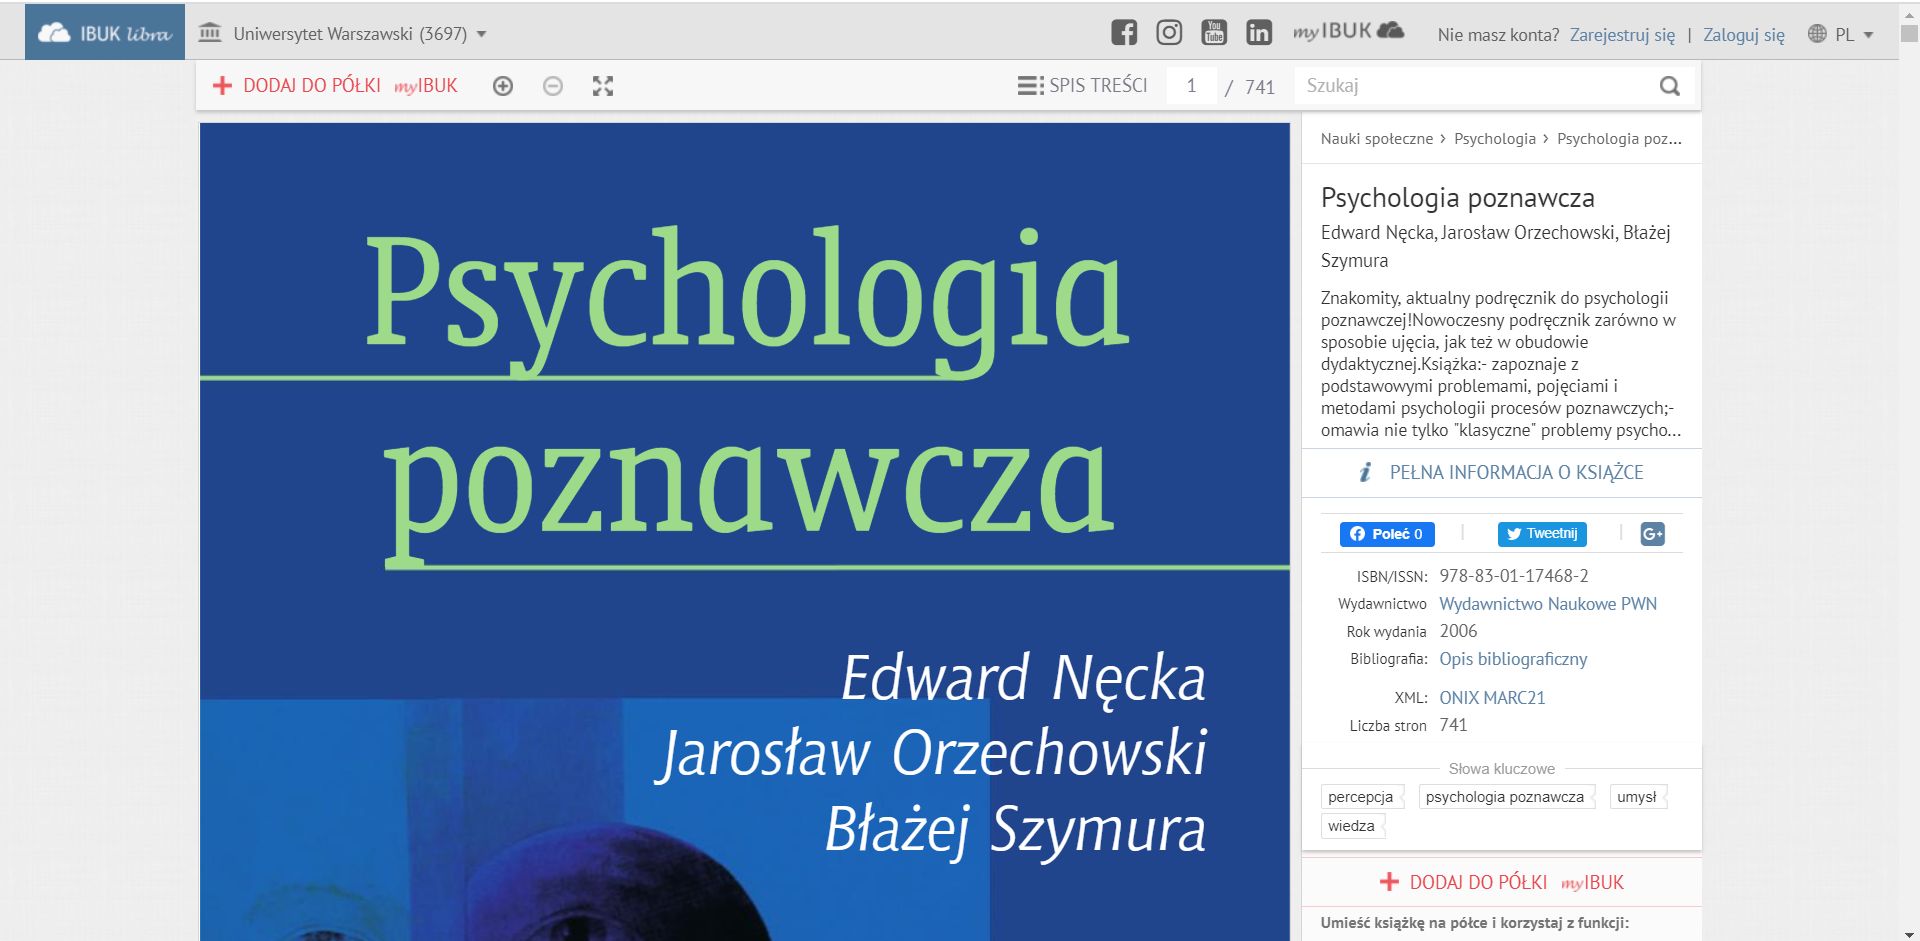Click sidebar Dodaj do półki myIBUK button
This screenshot has width=1920, height=941.
[x=1501, y=882]
